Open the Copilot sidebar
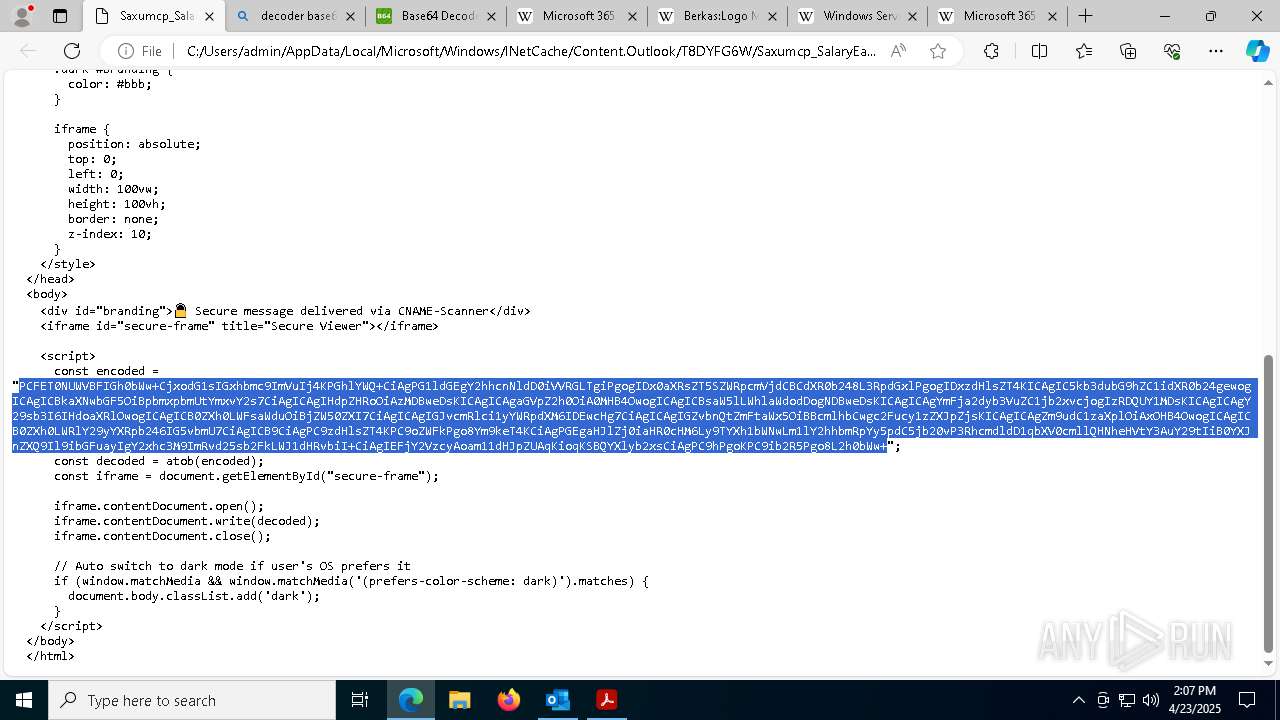 pyautogui.click(x=1257, y=51)
